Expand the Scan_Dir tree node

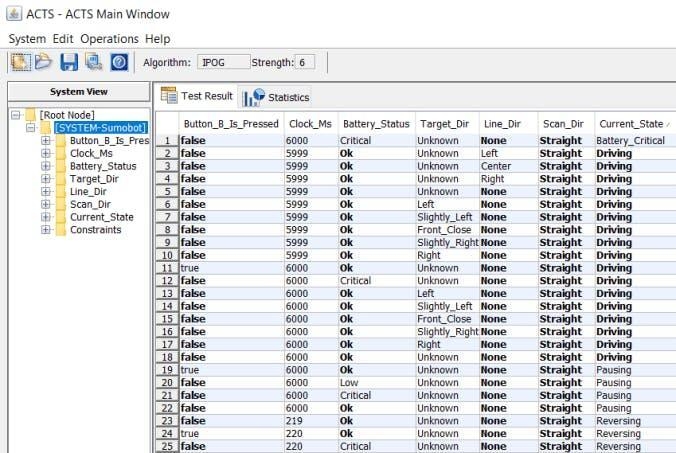pos(46,204)
